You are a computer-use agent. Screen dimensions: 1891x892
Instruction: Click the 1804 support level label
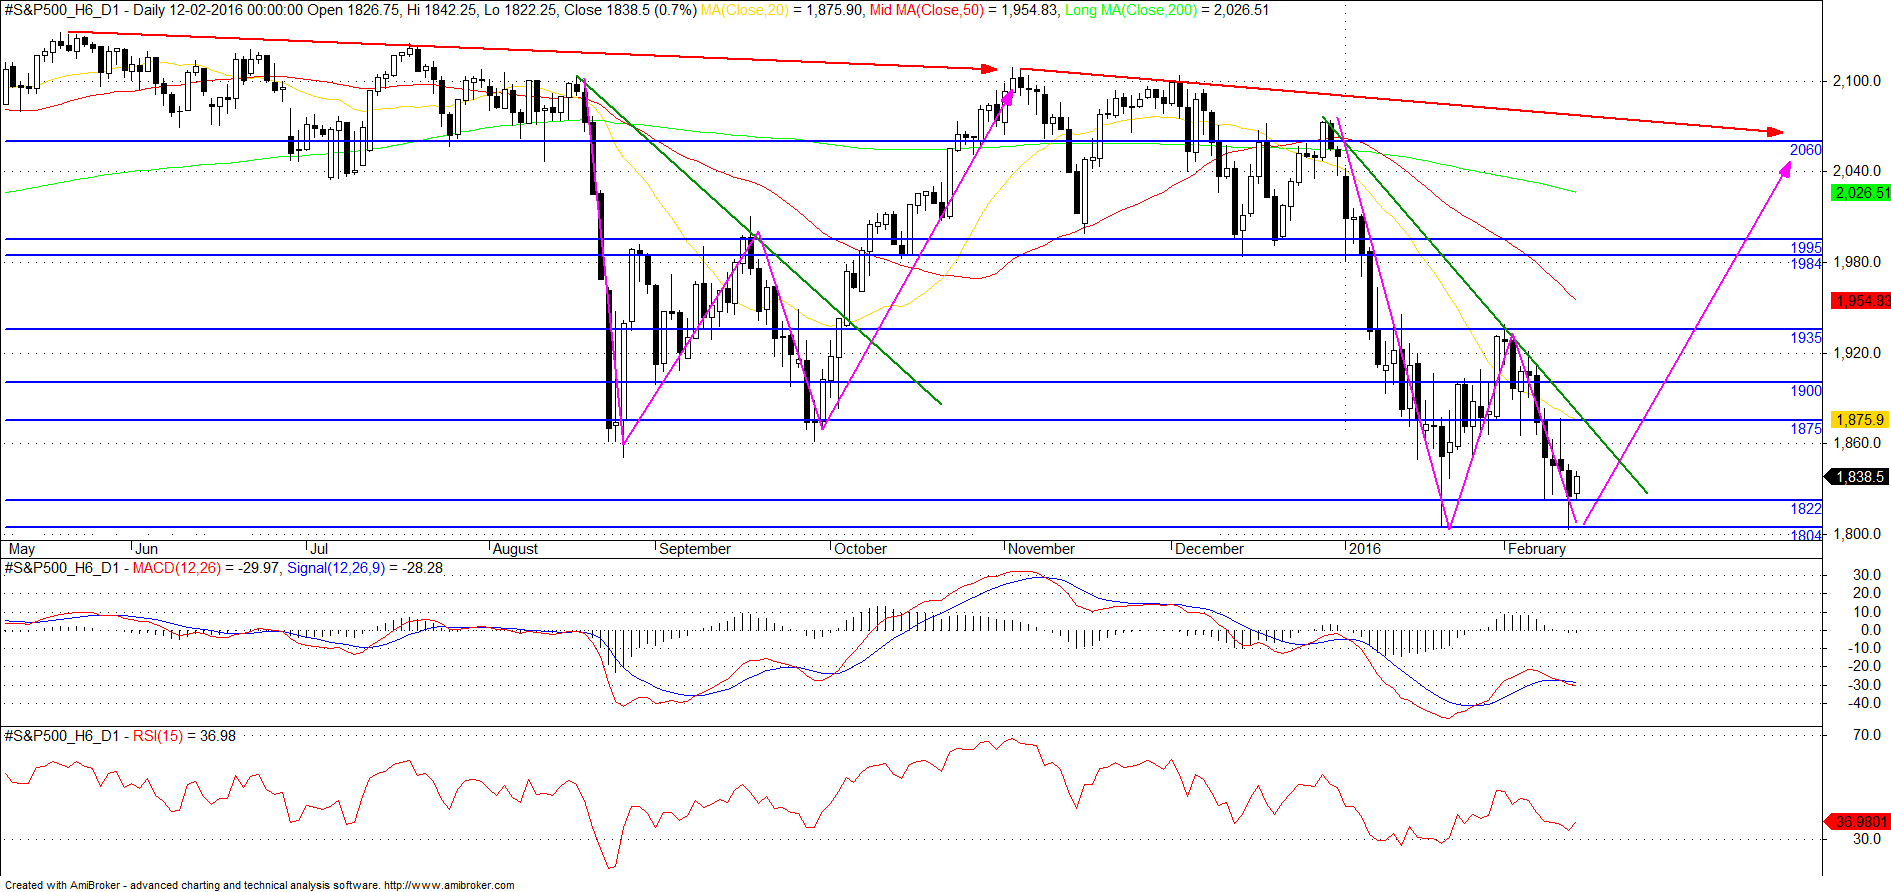1806,535
